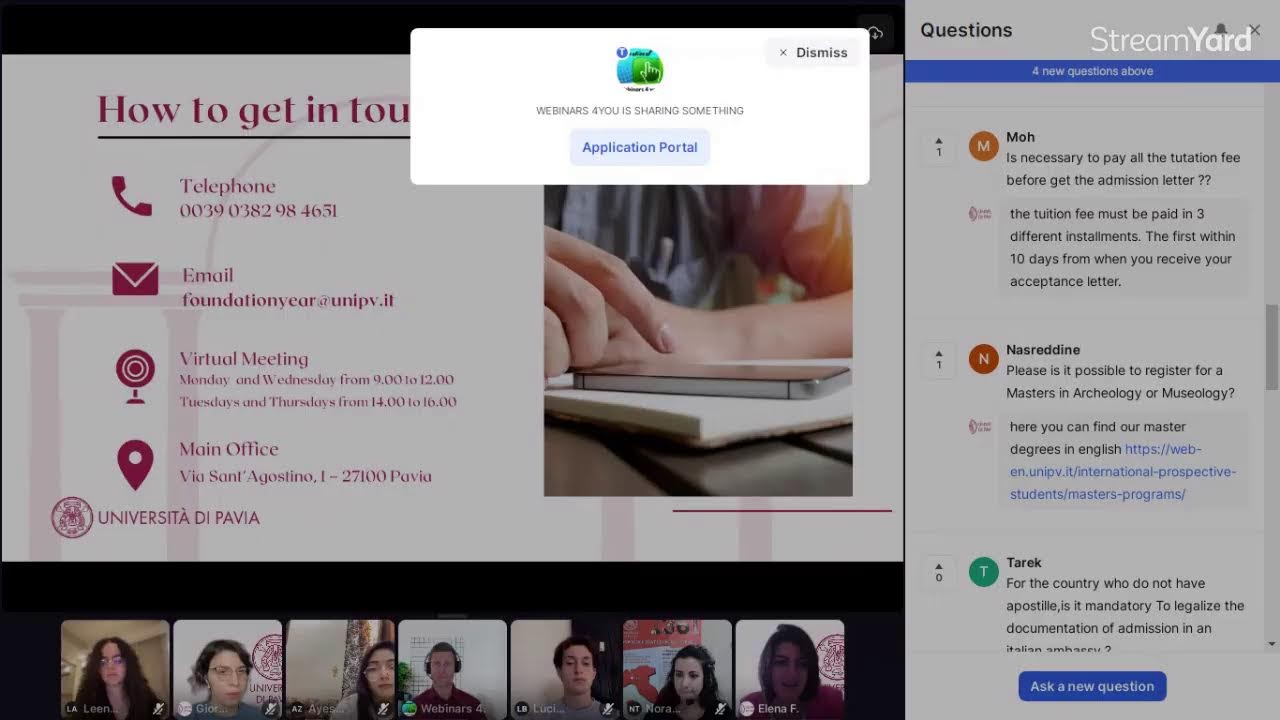The image size is (1280, 720).
Task: Select Ayes's video thumbnail
Action: tap(340, 669)
